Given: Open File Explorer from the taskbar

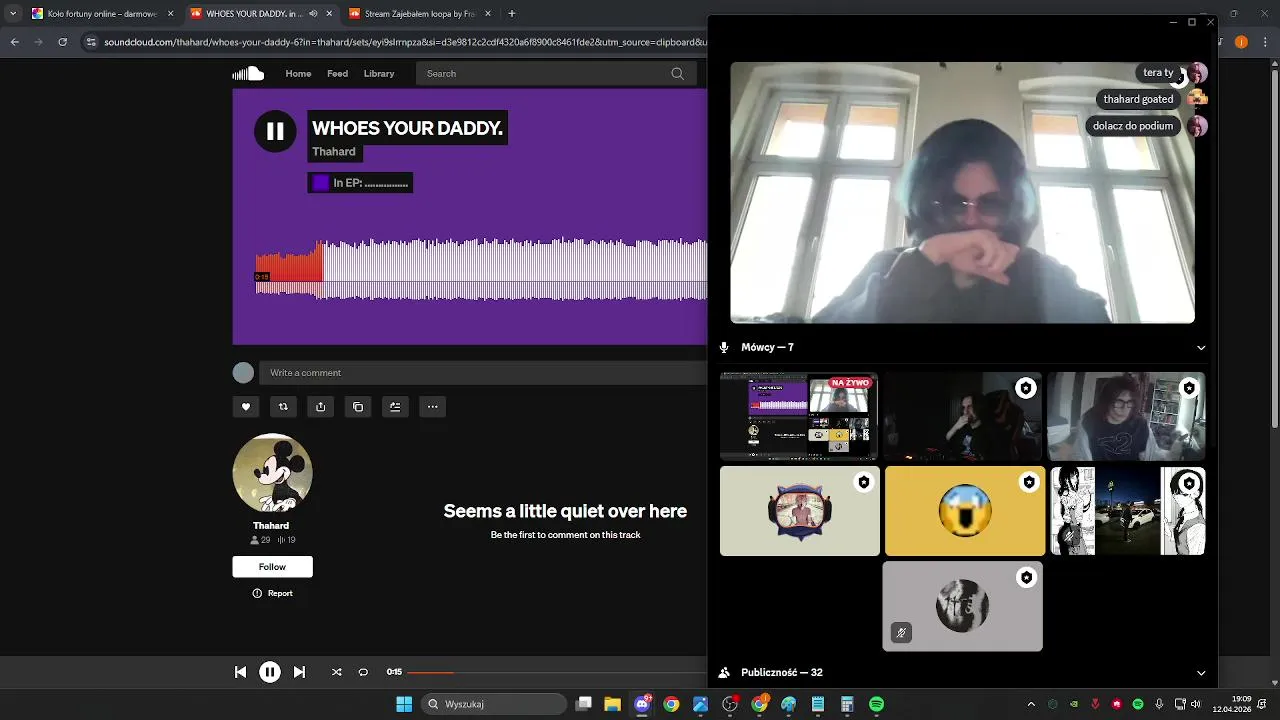Looking at the screenshot, I should 612,704.
